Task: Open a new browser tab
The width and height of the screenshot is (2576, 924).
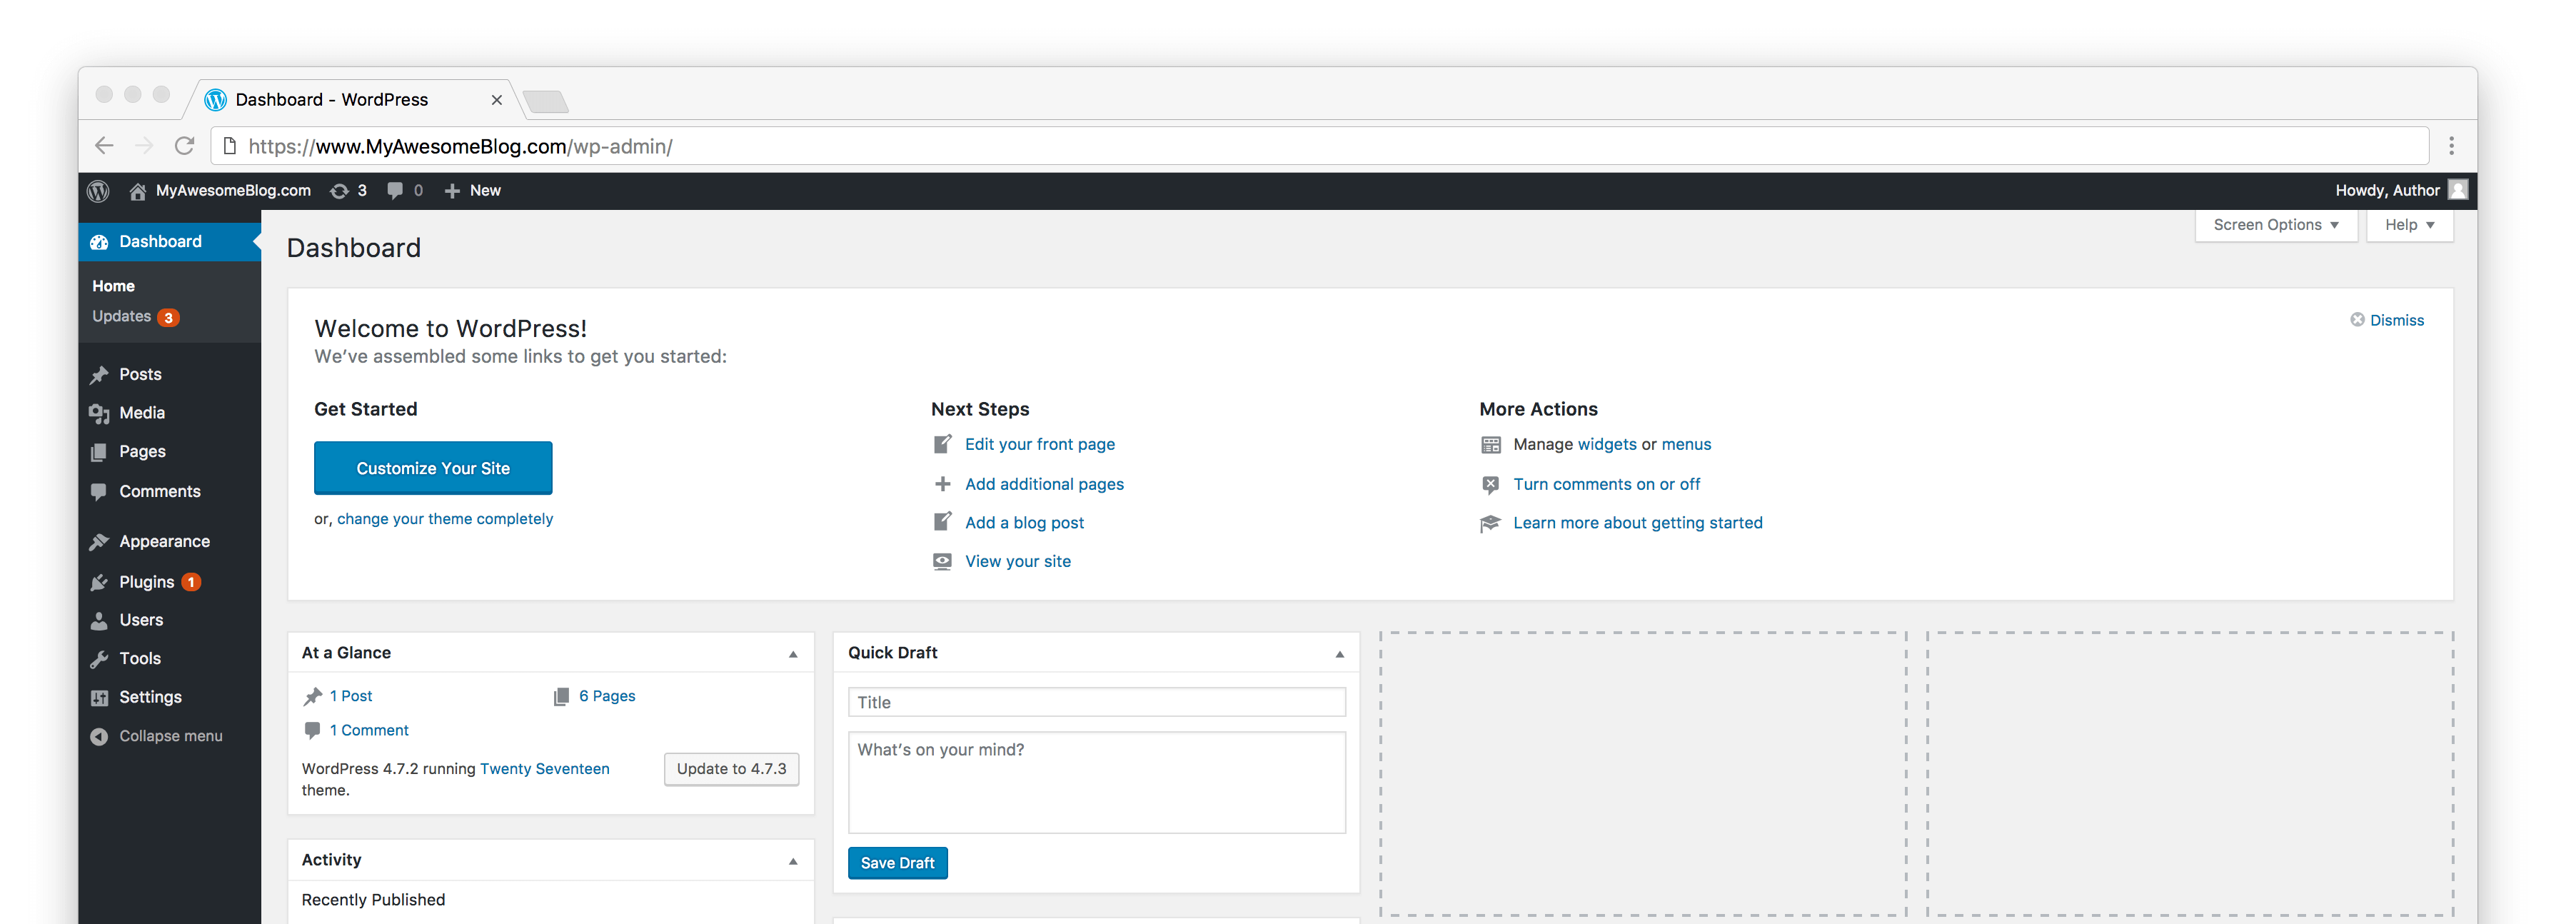Action: 546,101
